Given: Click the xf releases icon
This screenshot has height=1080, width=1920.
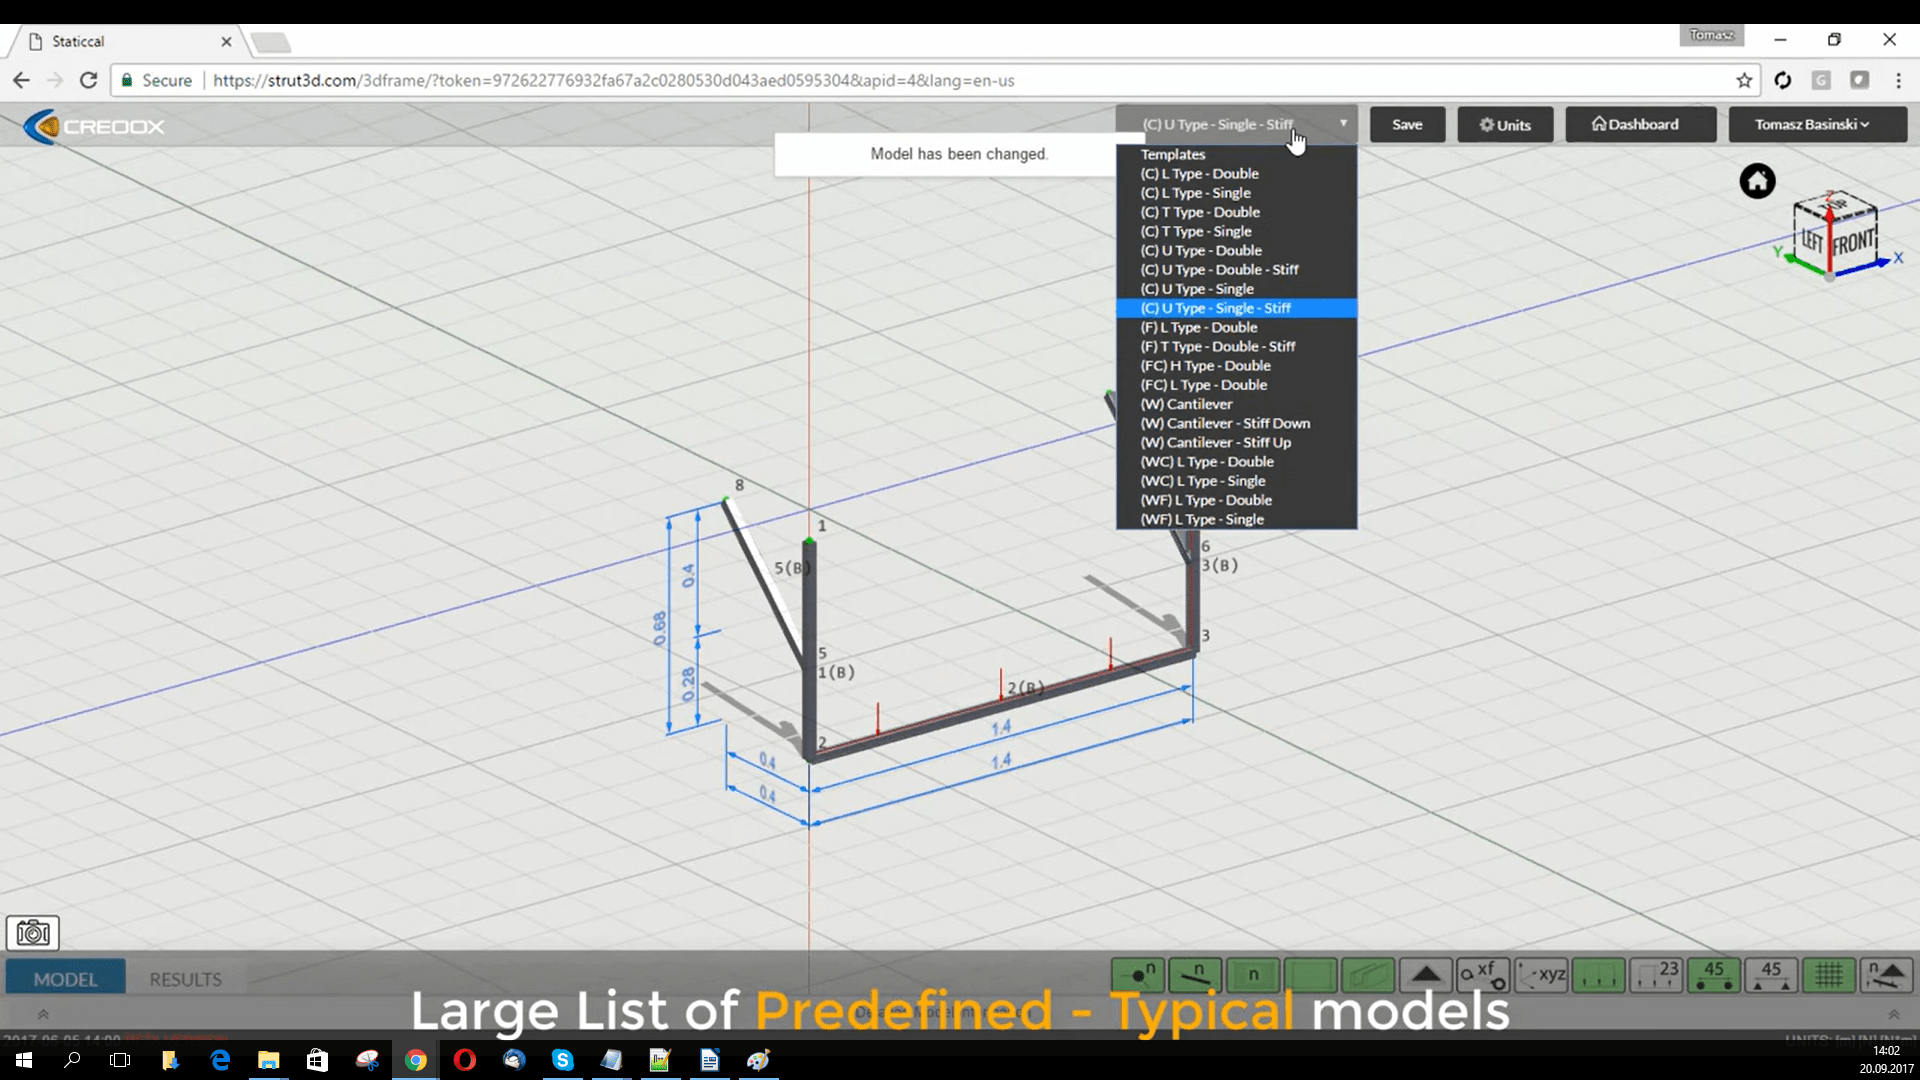Looking at the screenshot, I should (1483, 974).
